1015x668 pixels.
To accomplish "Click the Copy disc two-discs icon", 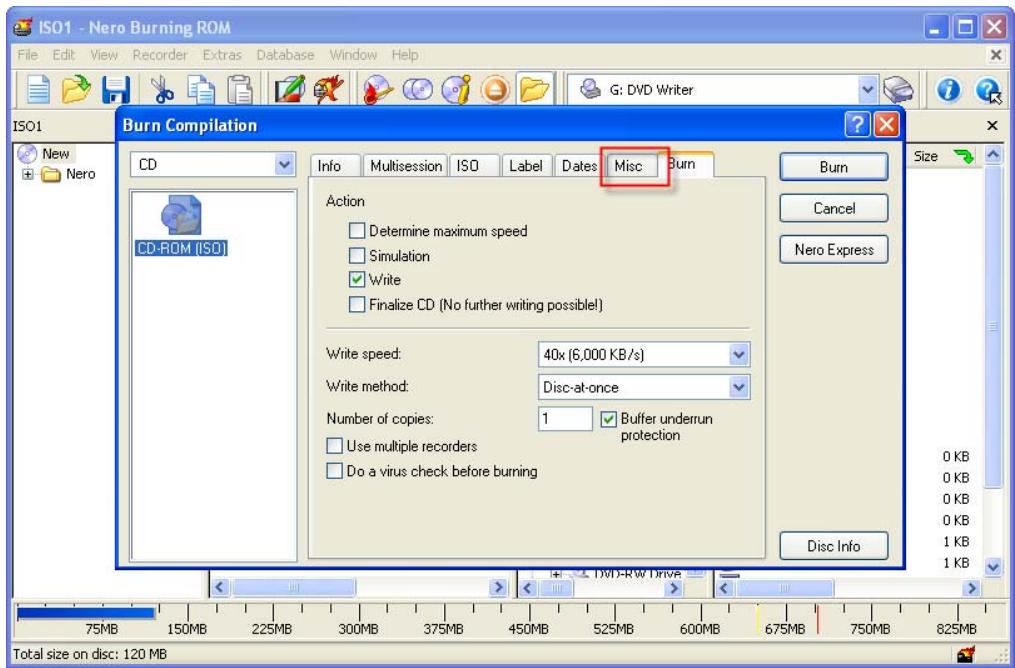I will click(x=418, y=90).
